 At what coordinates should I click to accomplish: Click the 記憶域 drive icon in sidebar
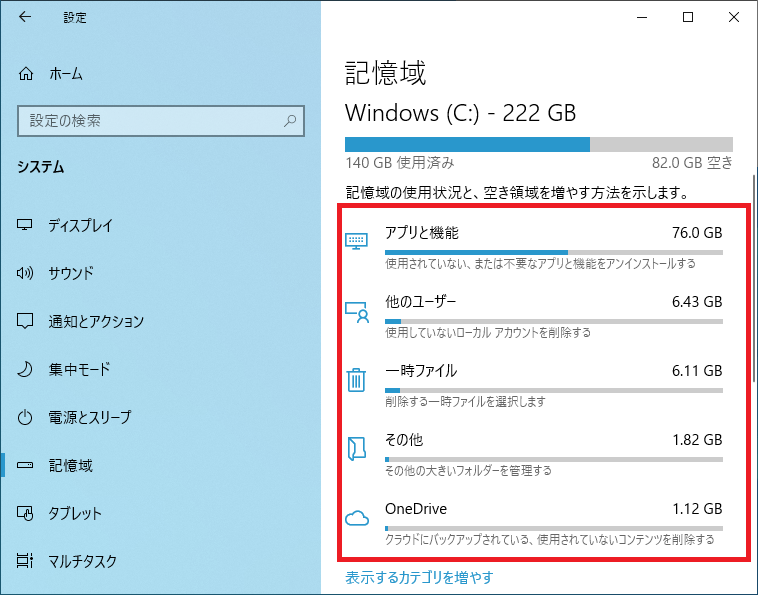pyautogui.click(x=25, y=465)
